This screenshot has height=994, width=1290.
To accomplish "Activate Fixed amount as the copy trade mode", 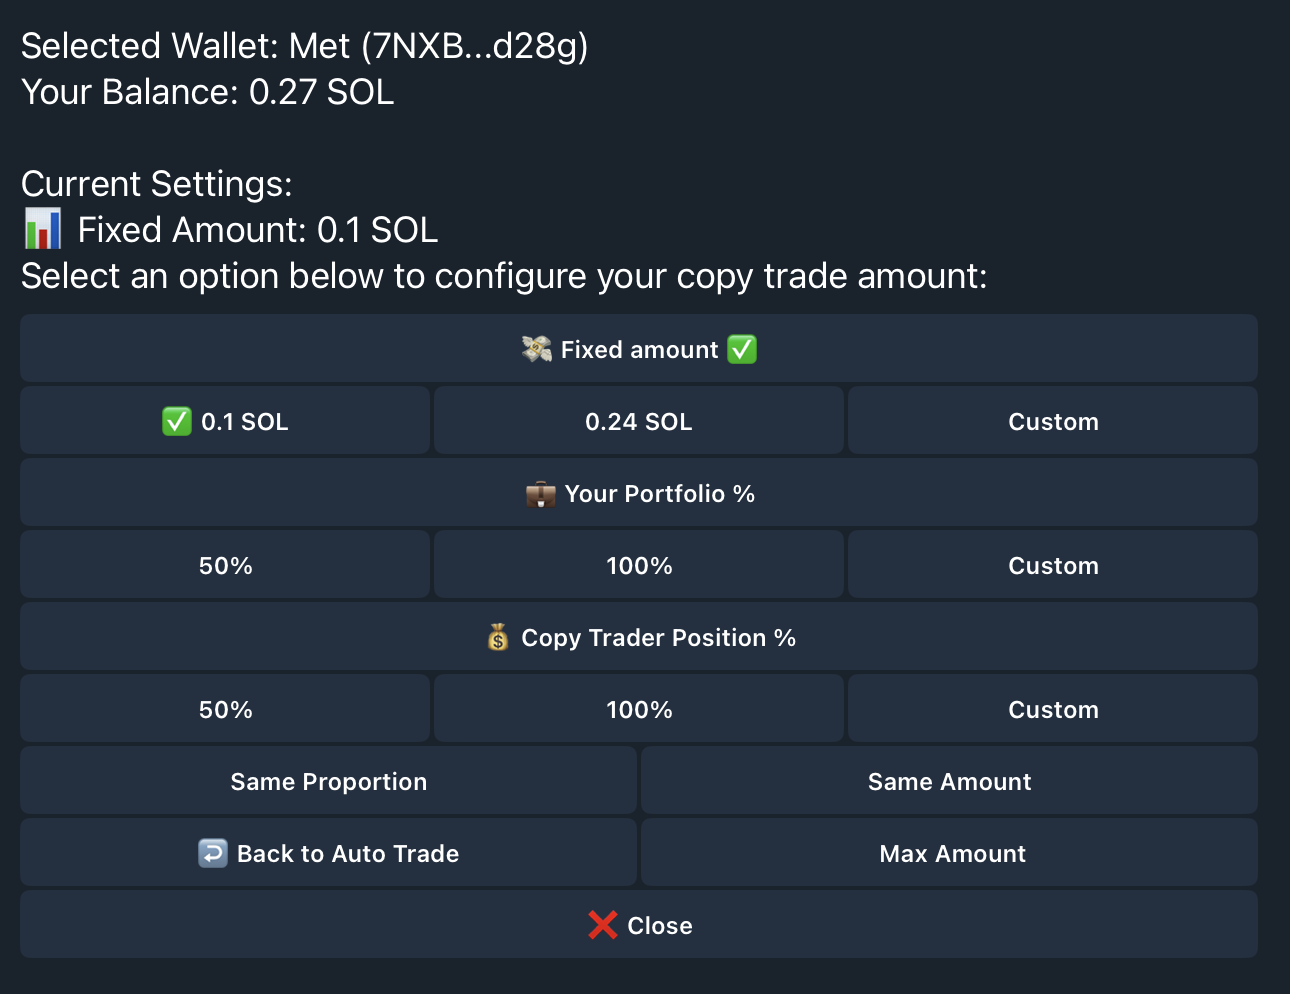I will [638, 348].
